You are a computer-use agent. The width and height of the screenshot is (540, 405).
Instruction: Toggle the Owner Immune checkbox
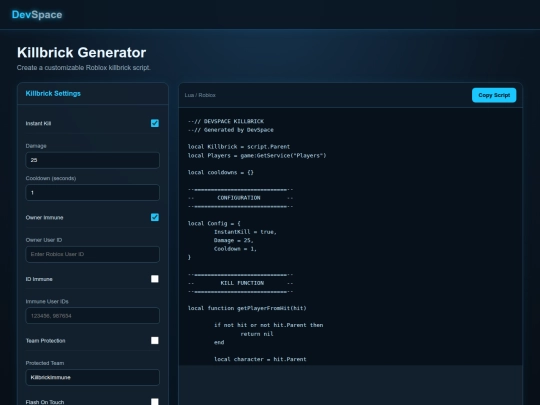pyautogui.click(x=155, y=217)
